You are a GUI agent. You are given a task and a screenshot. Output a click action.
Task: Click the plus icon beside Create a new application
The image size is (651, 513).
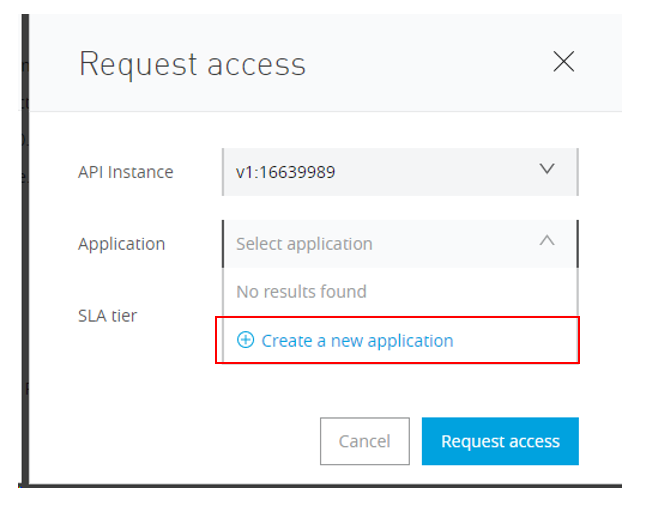click(x=245, y=340)
